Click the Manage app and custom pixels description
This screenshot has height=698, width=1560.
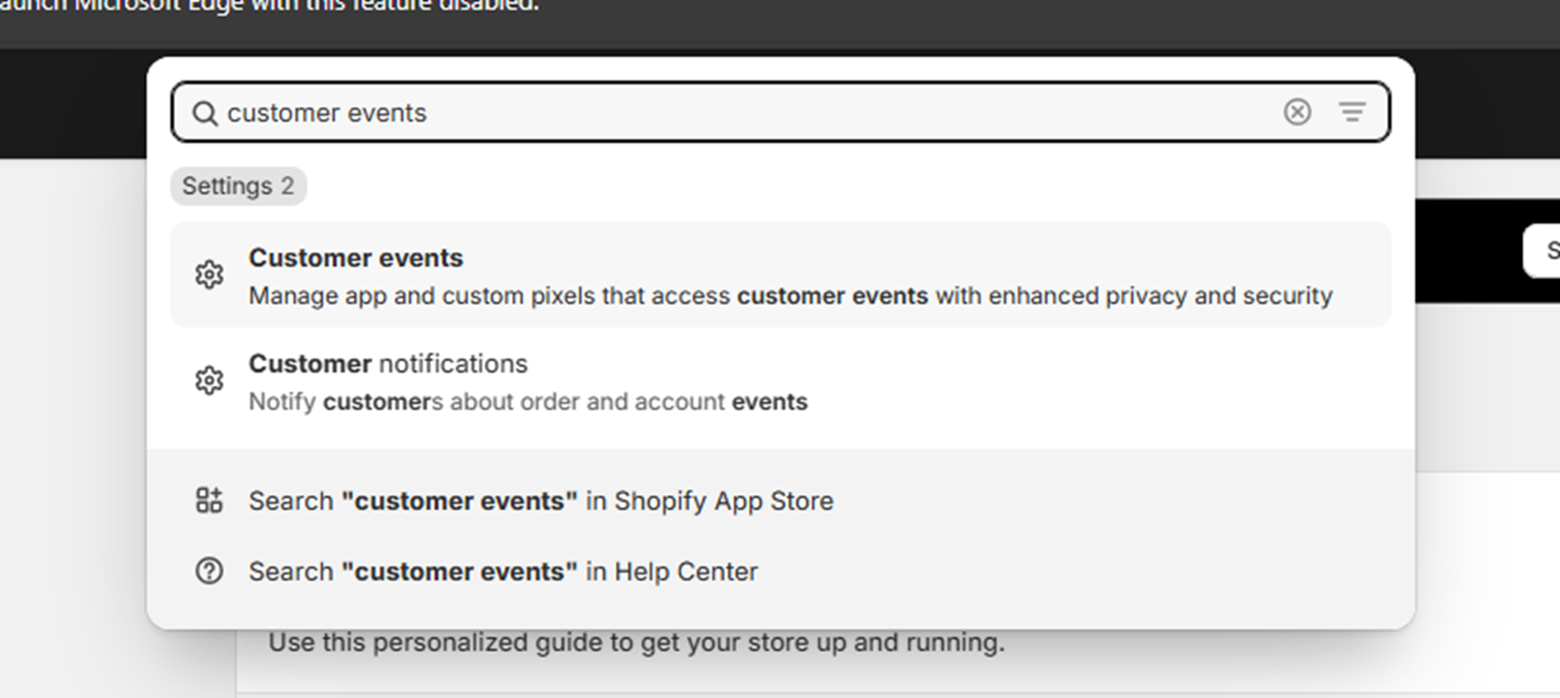click(x=790, y=296)
